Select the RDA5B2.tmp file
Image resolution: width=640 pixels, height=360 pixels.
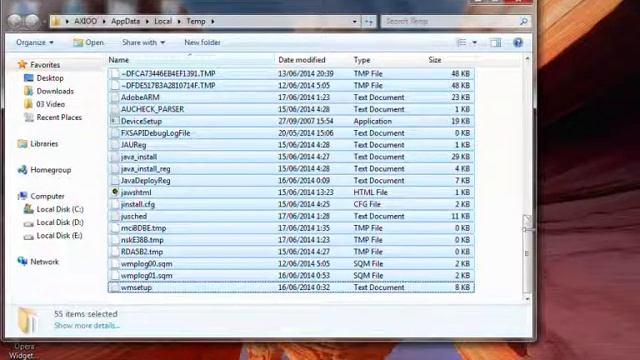291,251
